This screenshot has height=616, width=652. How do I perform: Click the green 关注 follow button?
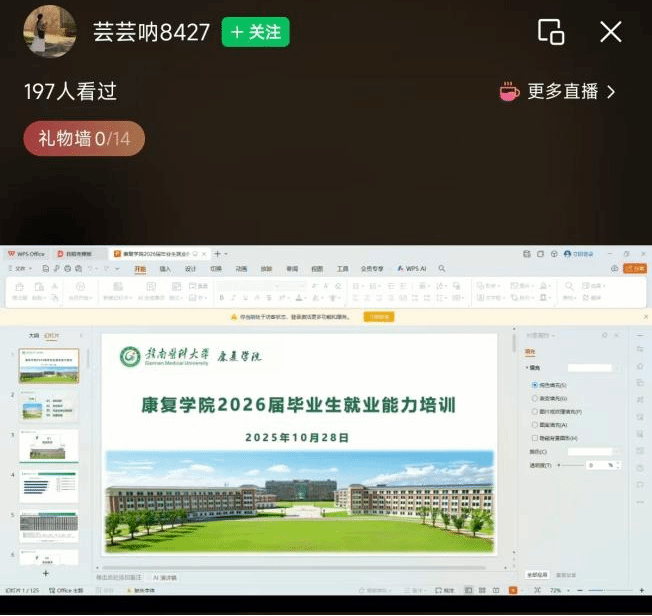point(255,32)
